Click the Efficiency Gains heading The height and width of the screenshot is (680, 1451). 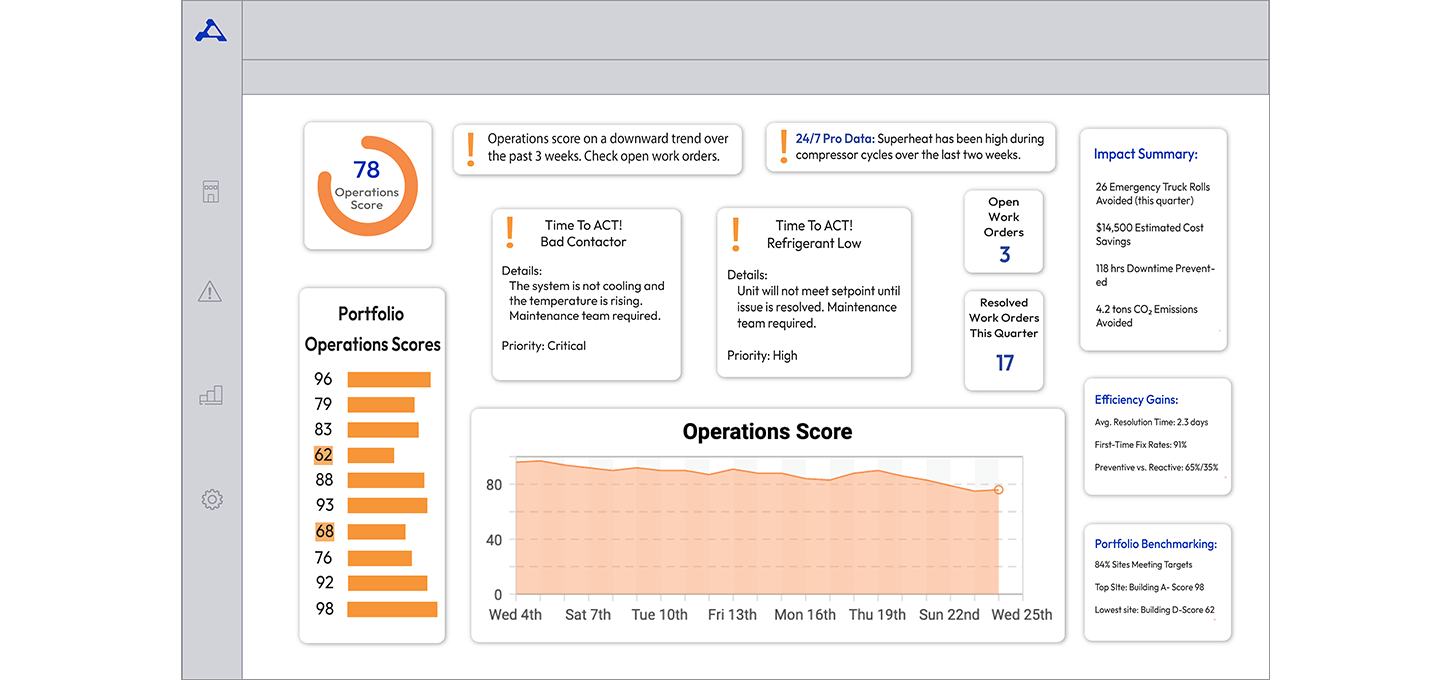coord(1136,399)
